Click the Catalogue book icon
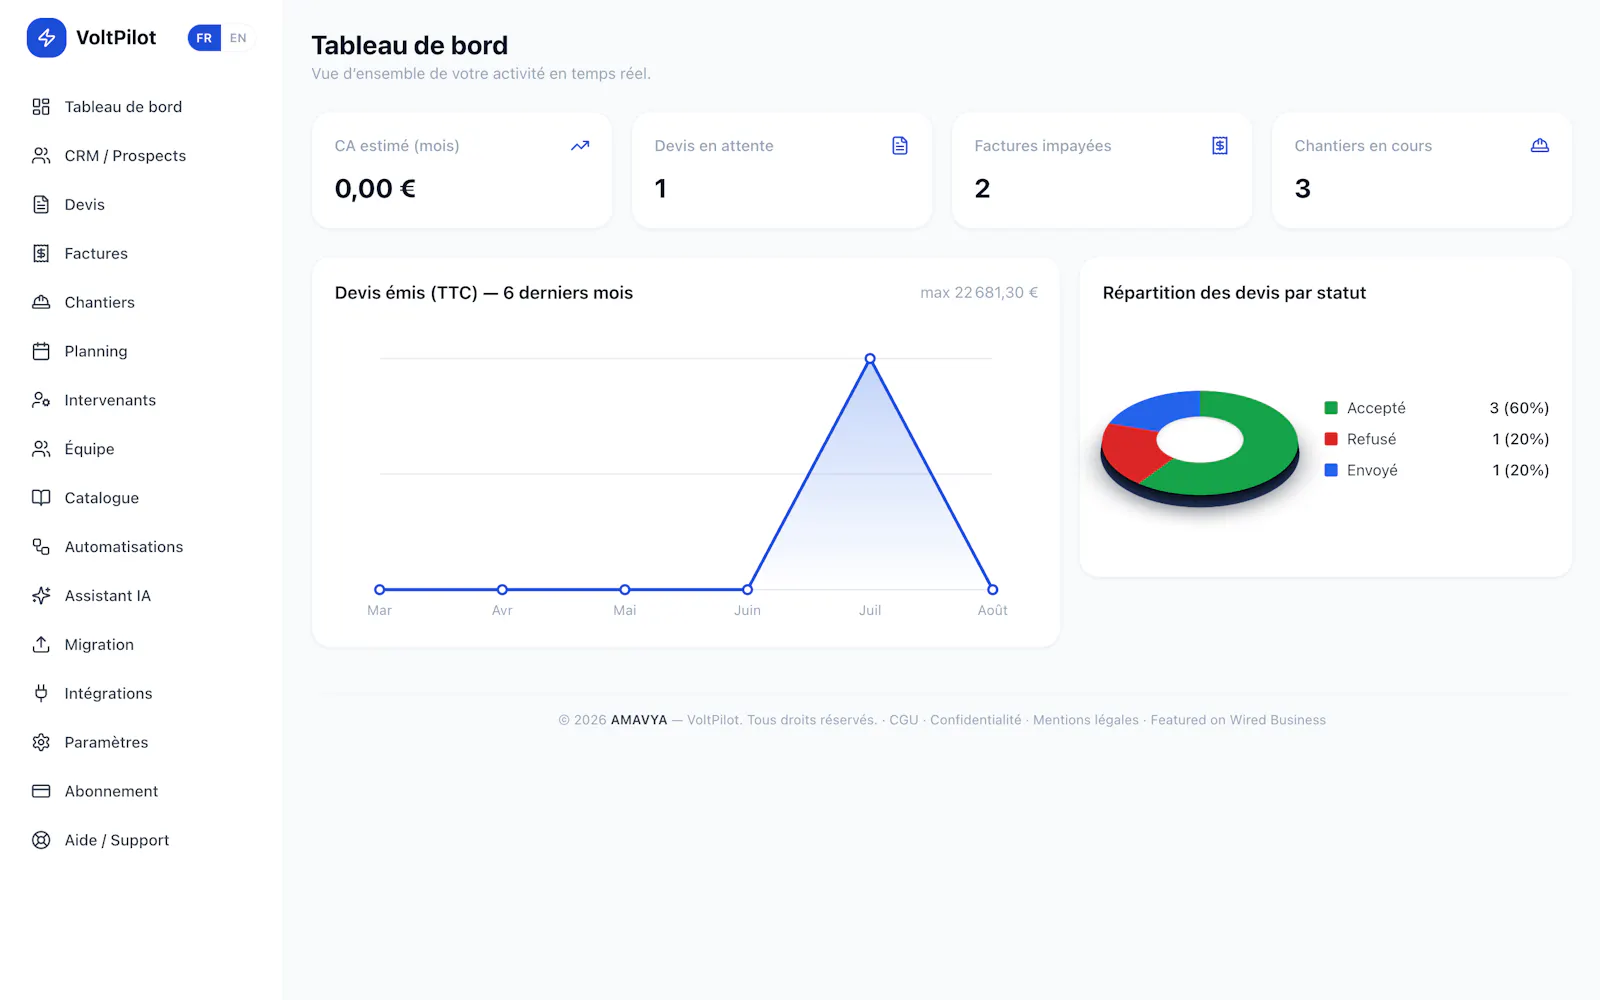The height and width of the screenshot is (1000, 1600). (x=41, y=498)
